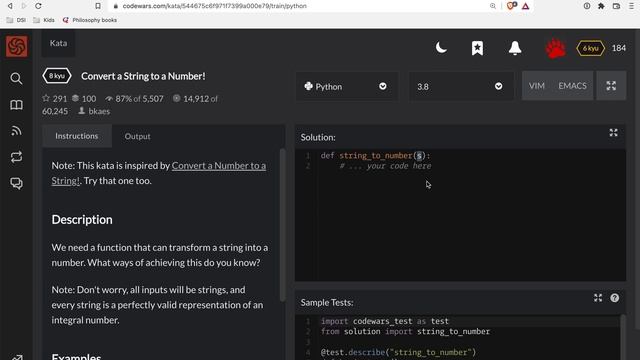Open the Brave Shields lion icon
Viewport: 640px width, 360px height.
coord(511,6)
